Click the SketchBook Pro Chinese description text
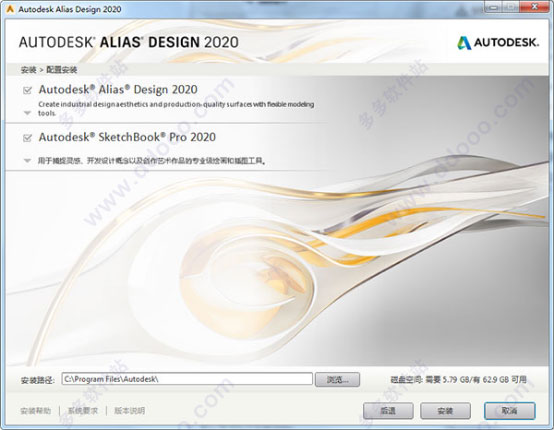 tap(152, 161)
